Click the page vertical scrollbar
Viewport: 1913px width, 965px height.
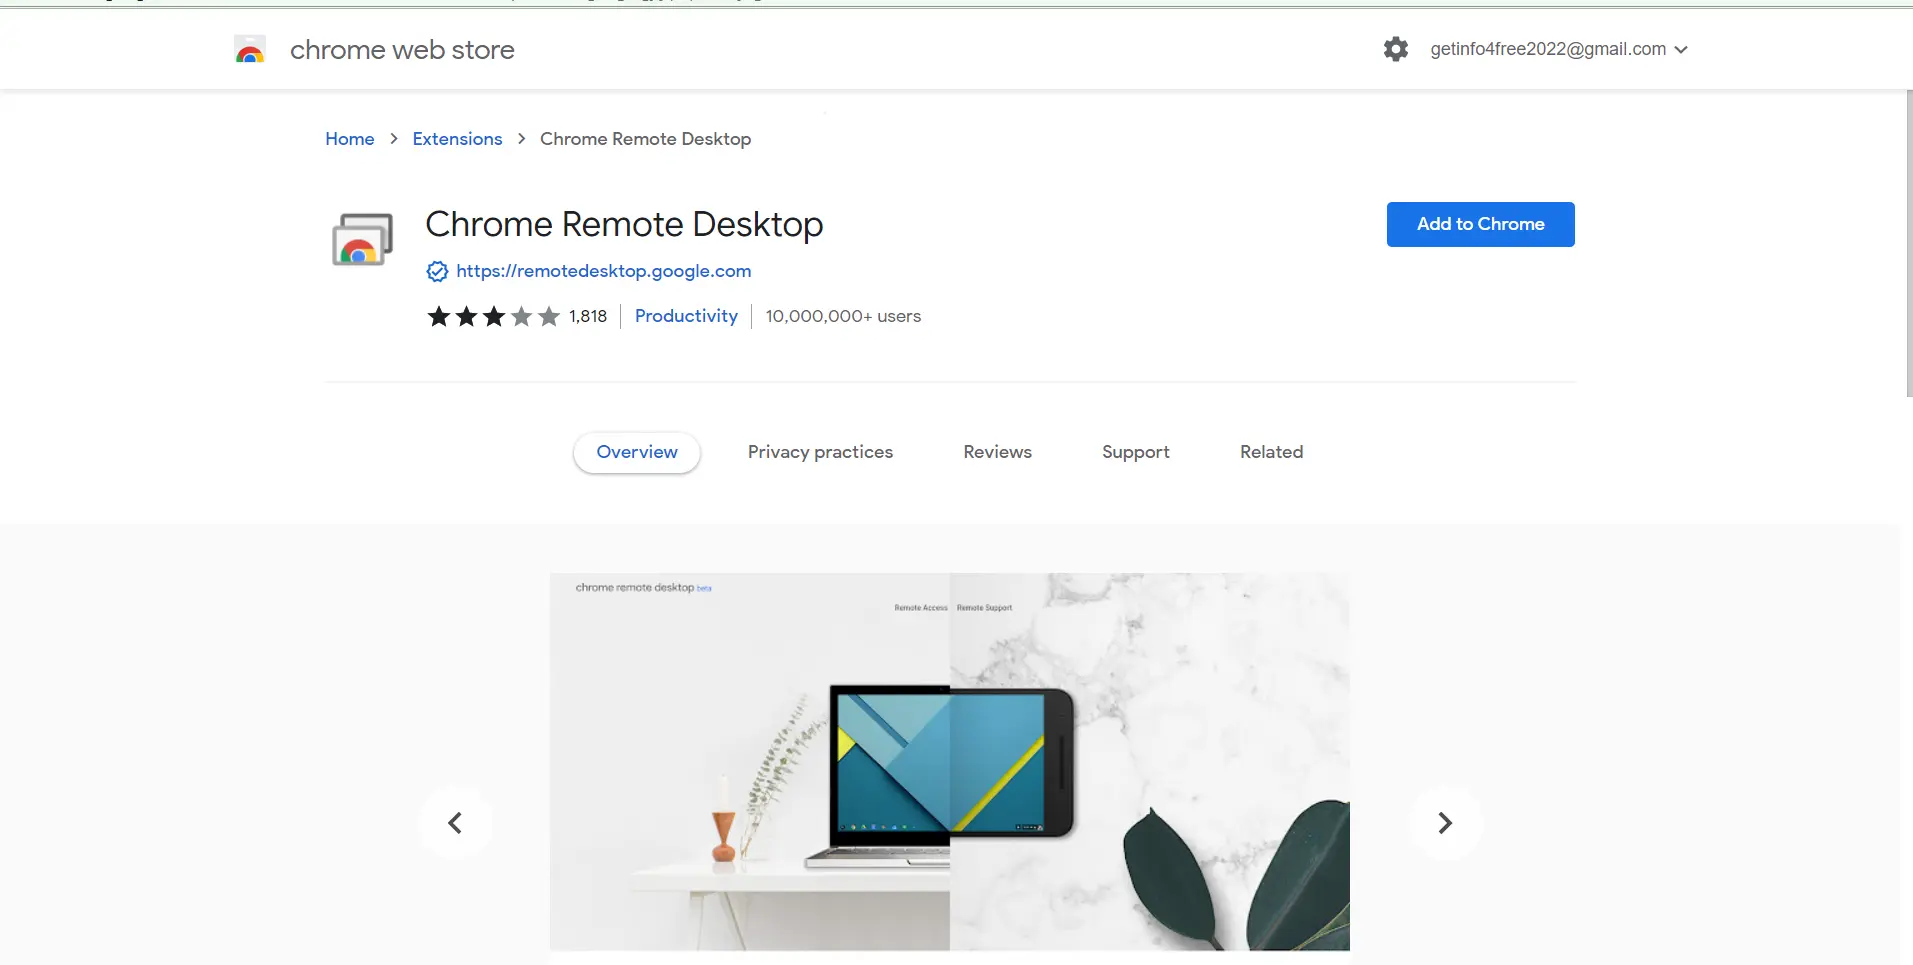tap(1908, 244)
